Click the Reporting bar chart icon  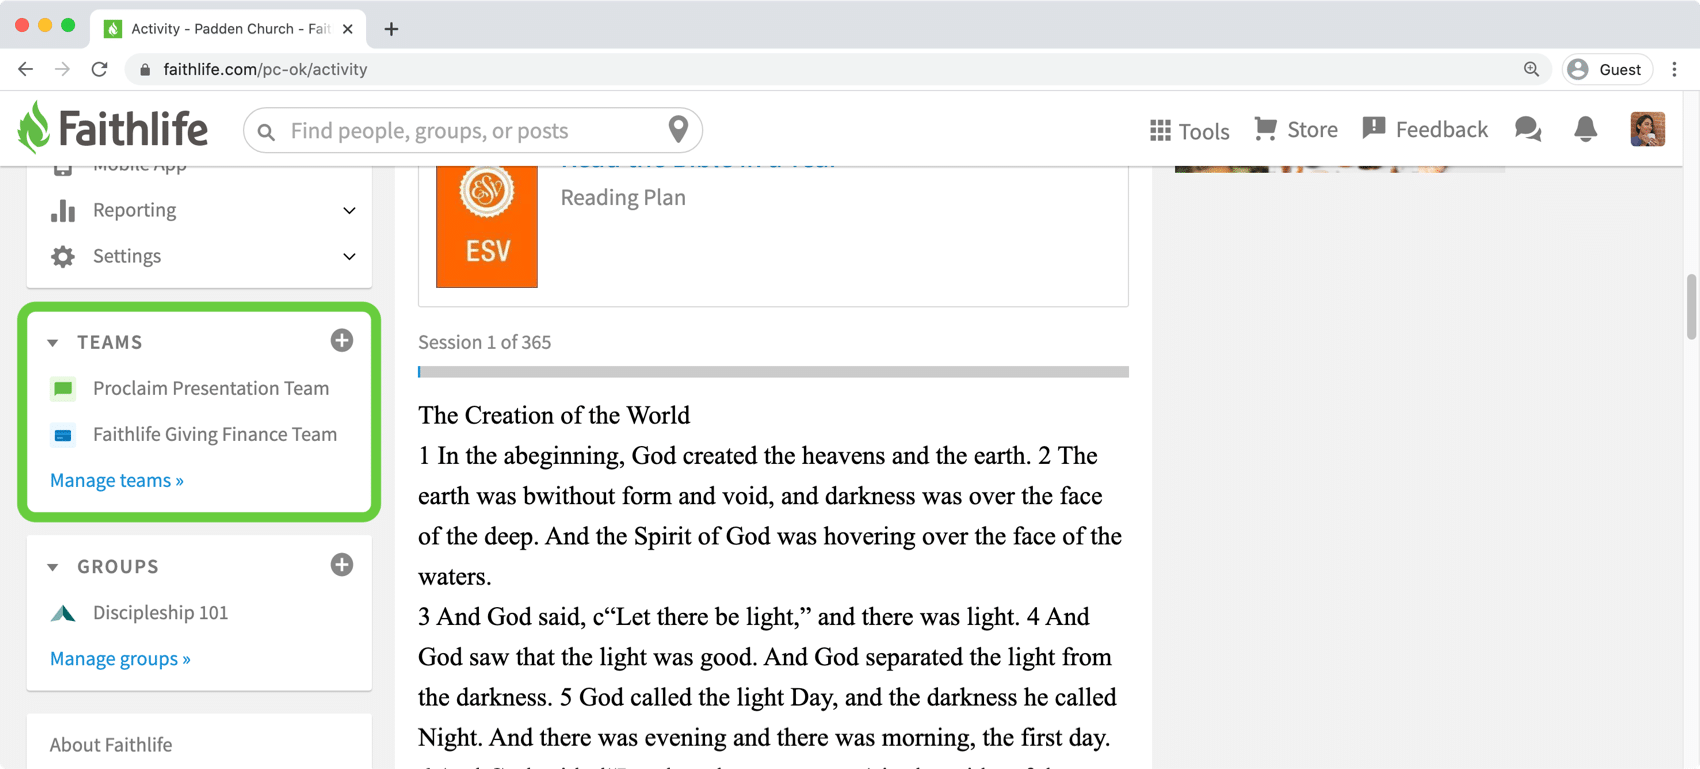coord(63,210)
